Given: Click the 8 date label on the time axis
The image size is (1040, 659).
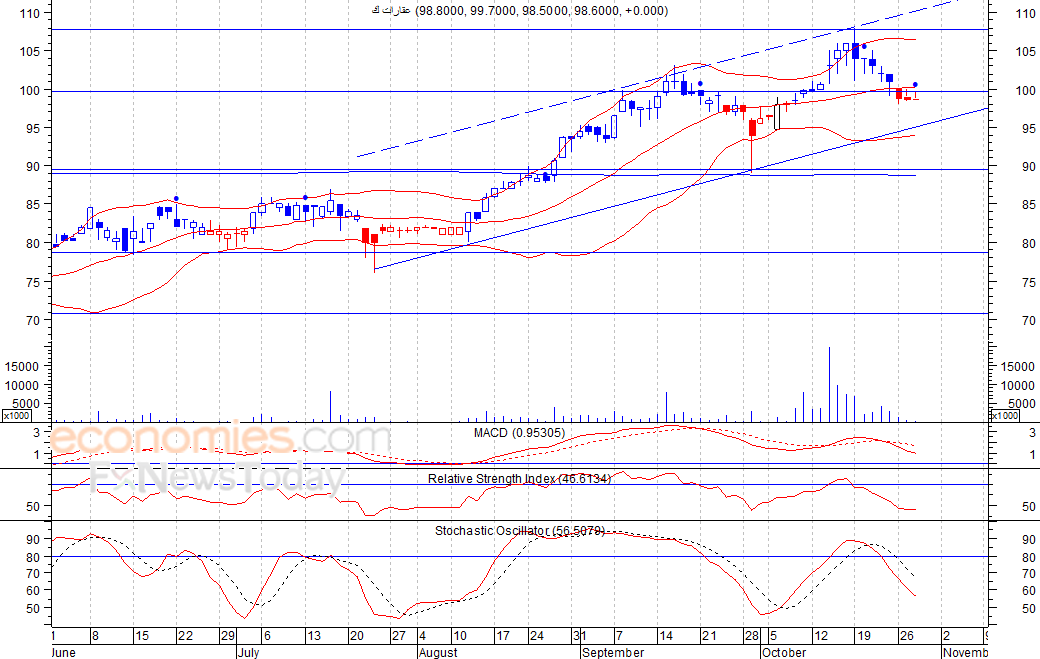Looking at the screenshot, I should point(96,636).
